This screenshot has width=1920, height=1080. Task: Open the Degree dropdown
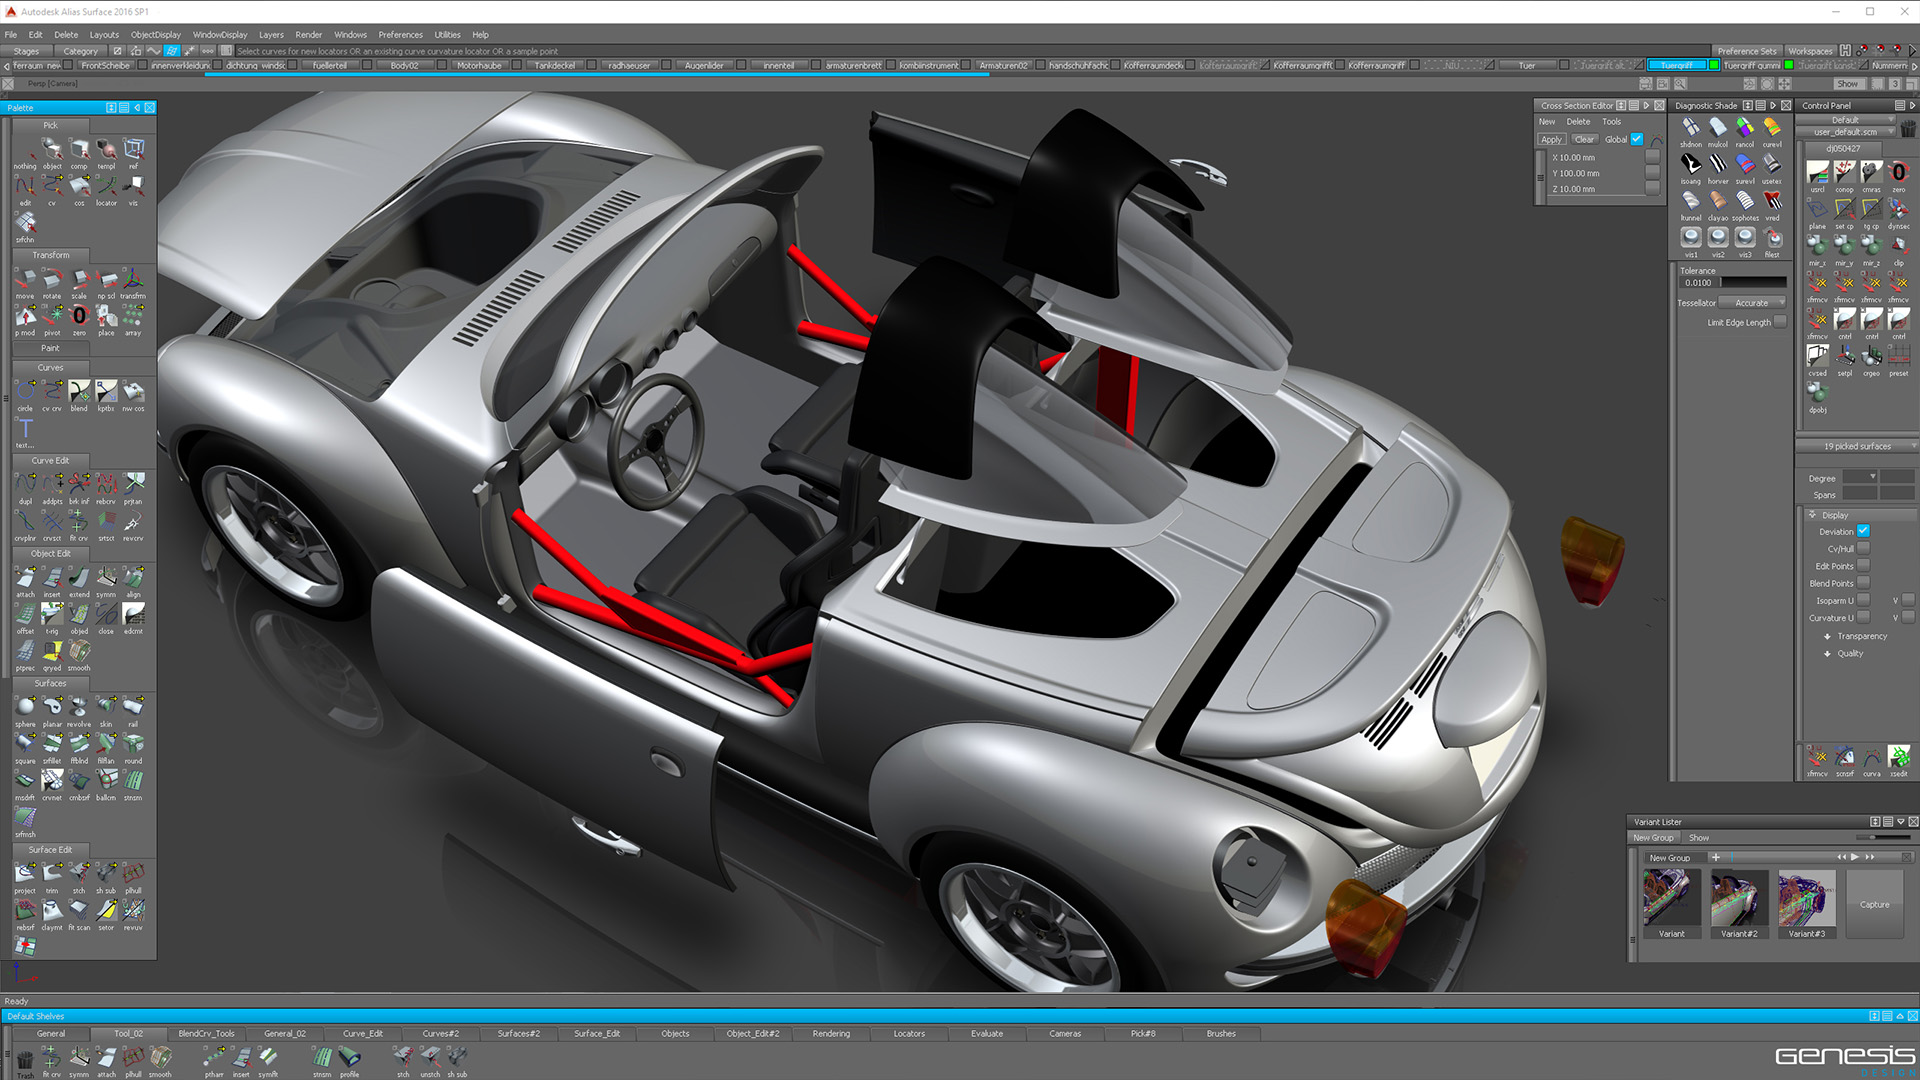click(1860, 478)
